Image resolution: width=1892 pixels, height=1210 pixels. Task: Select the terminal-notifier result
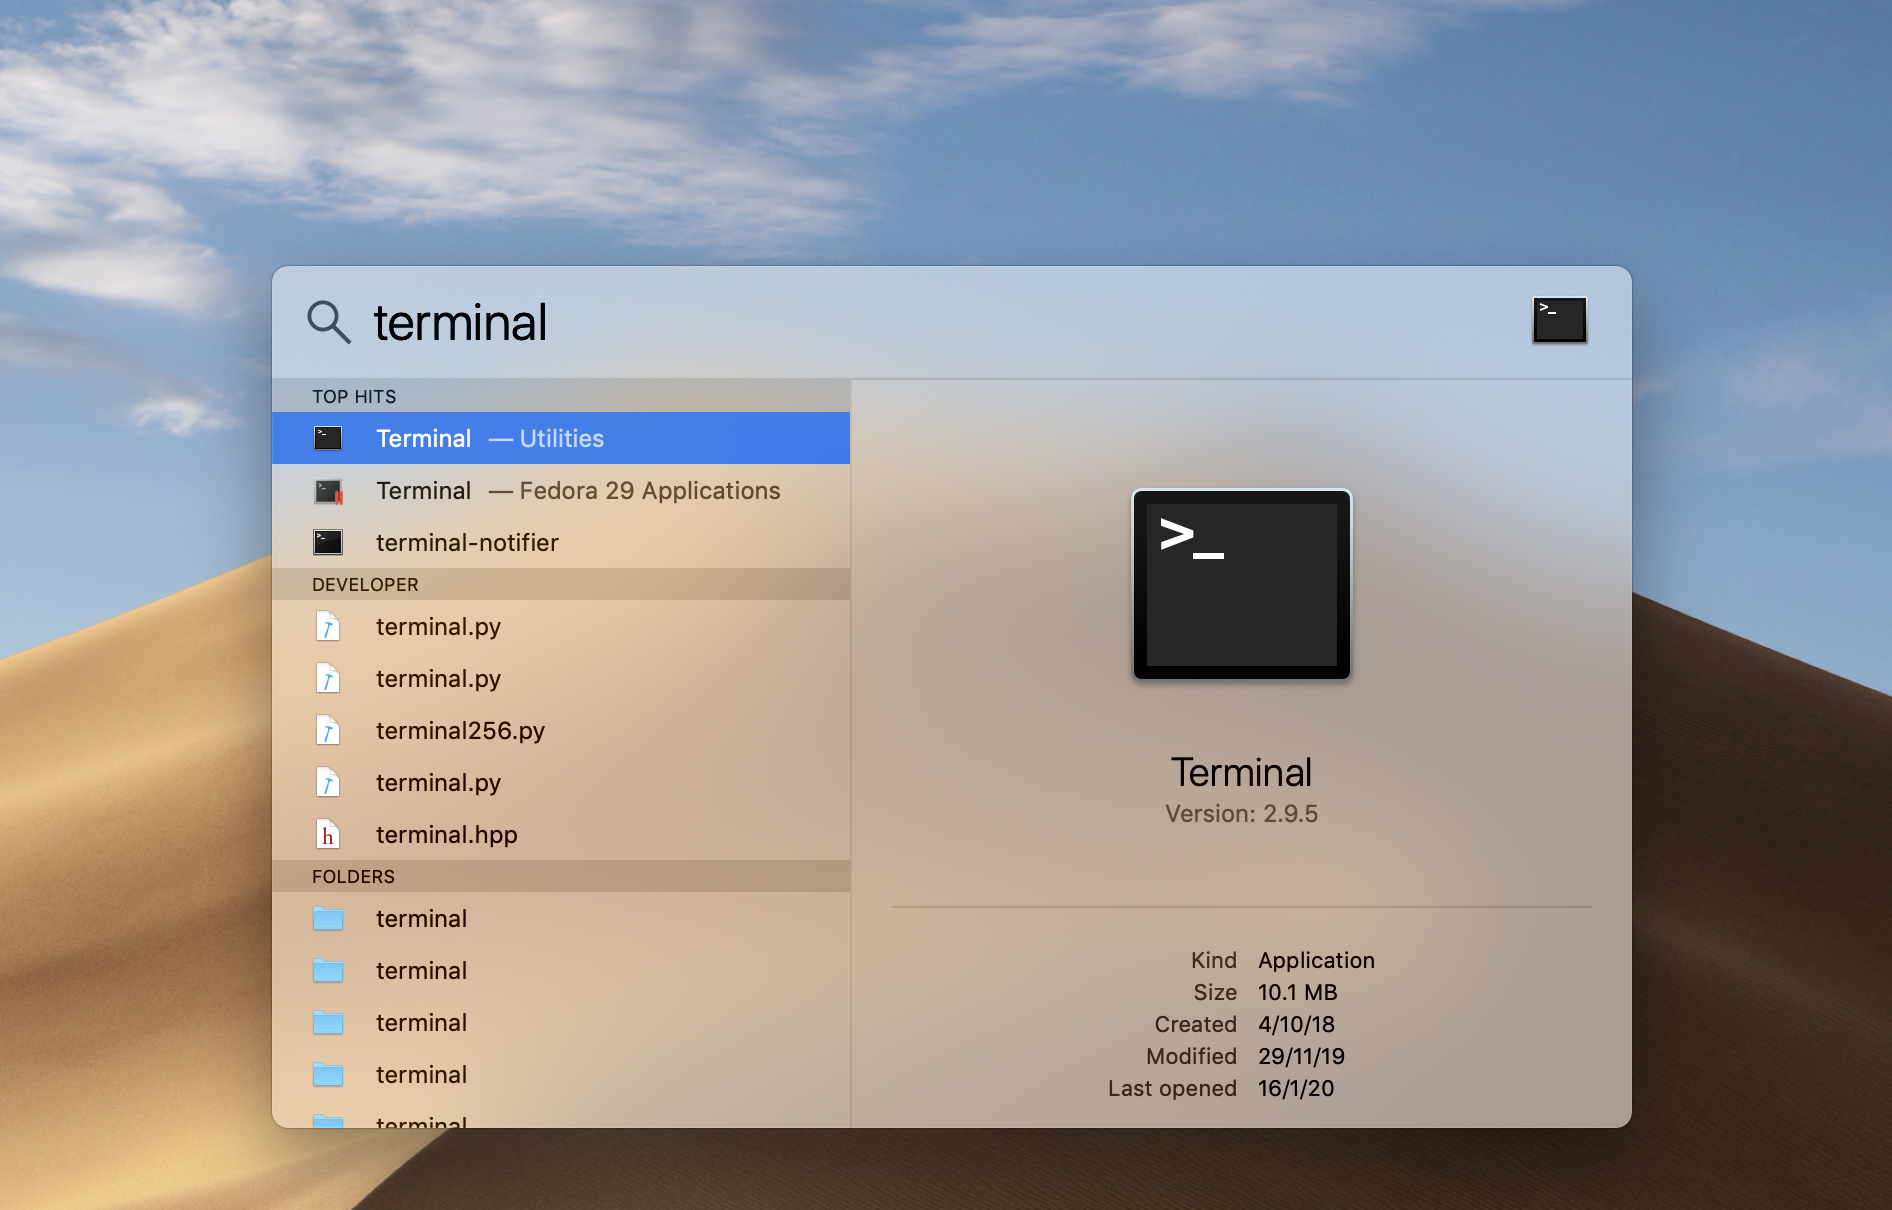click(x=561, y=542)
